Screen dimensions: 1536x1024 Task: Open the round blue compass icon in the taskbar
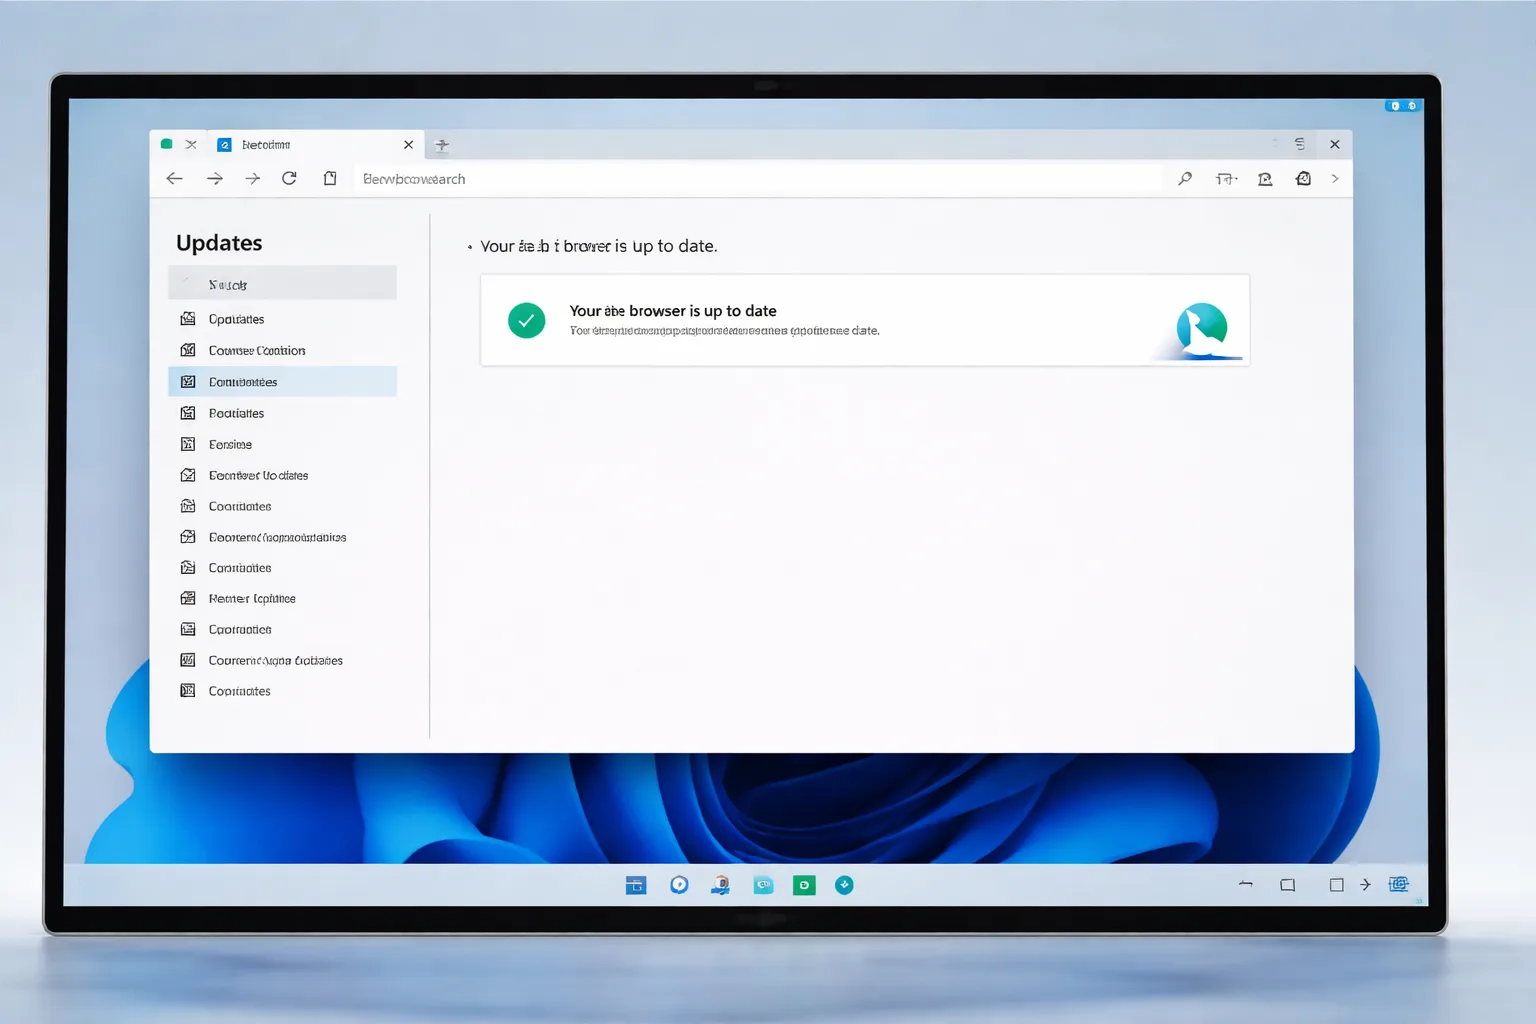(x=679, y=885)
